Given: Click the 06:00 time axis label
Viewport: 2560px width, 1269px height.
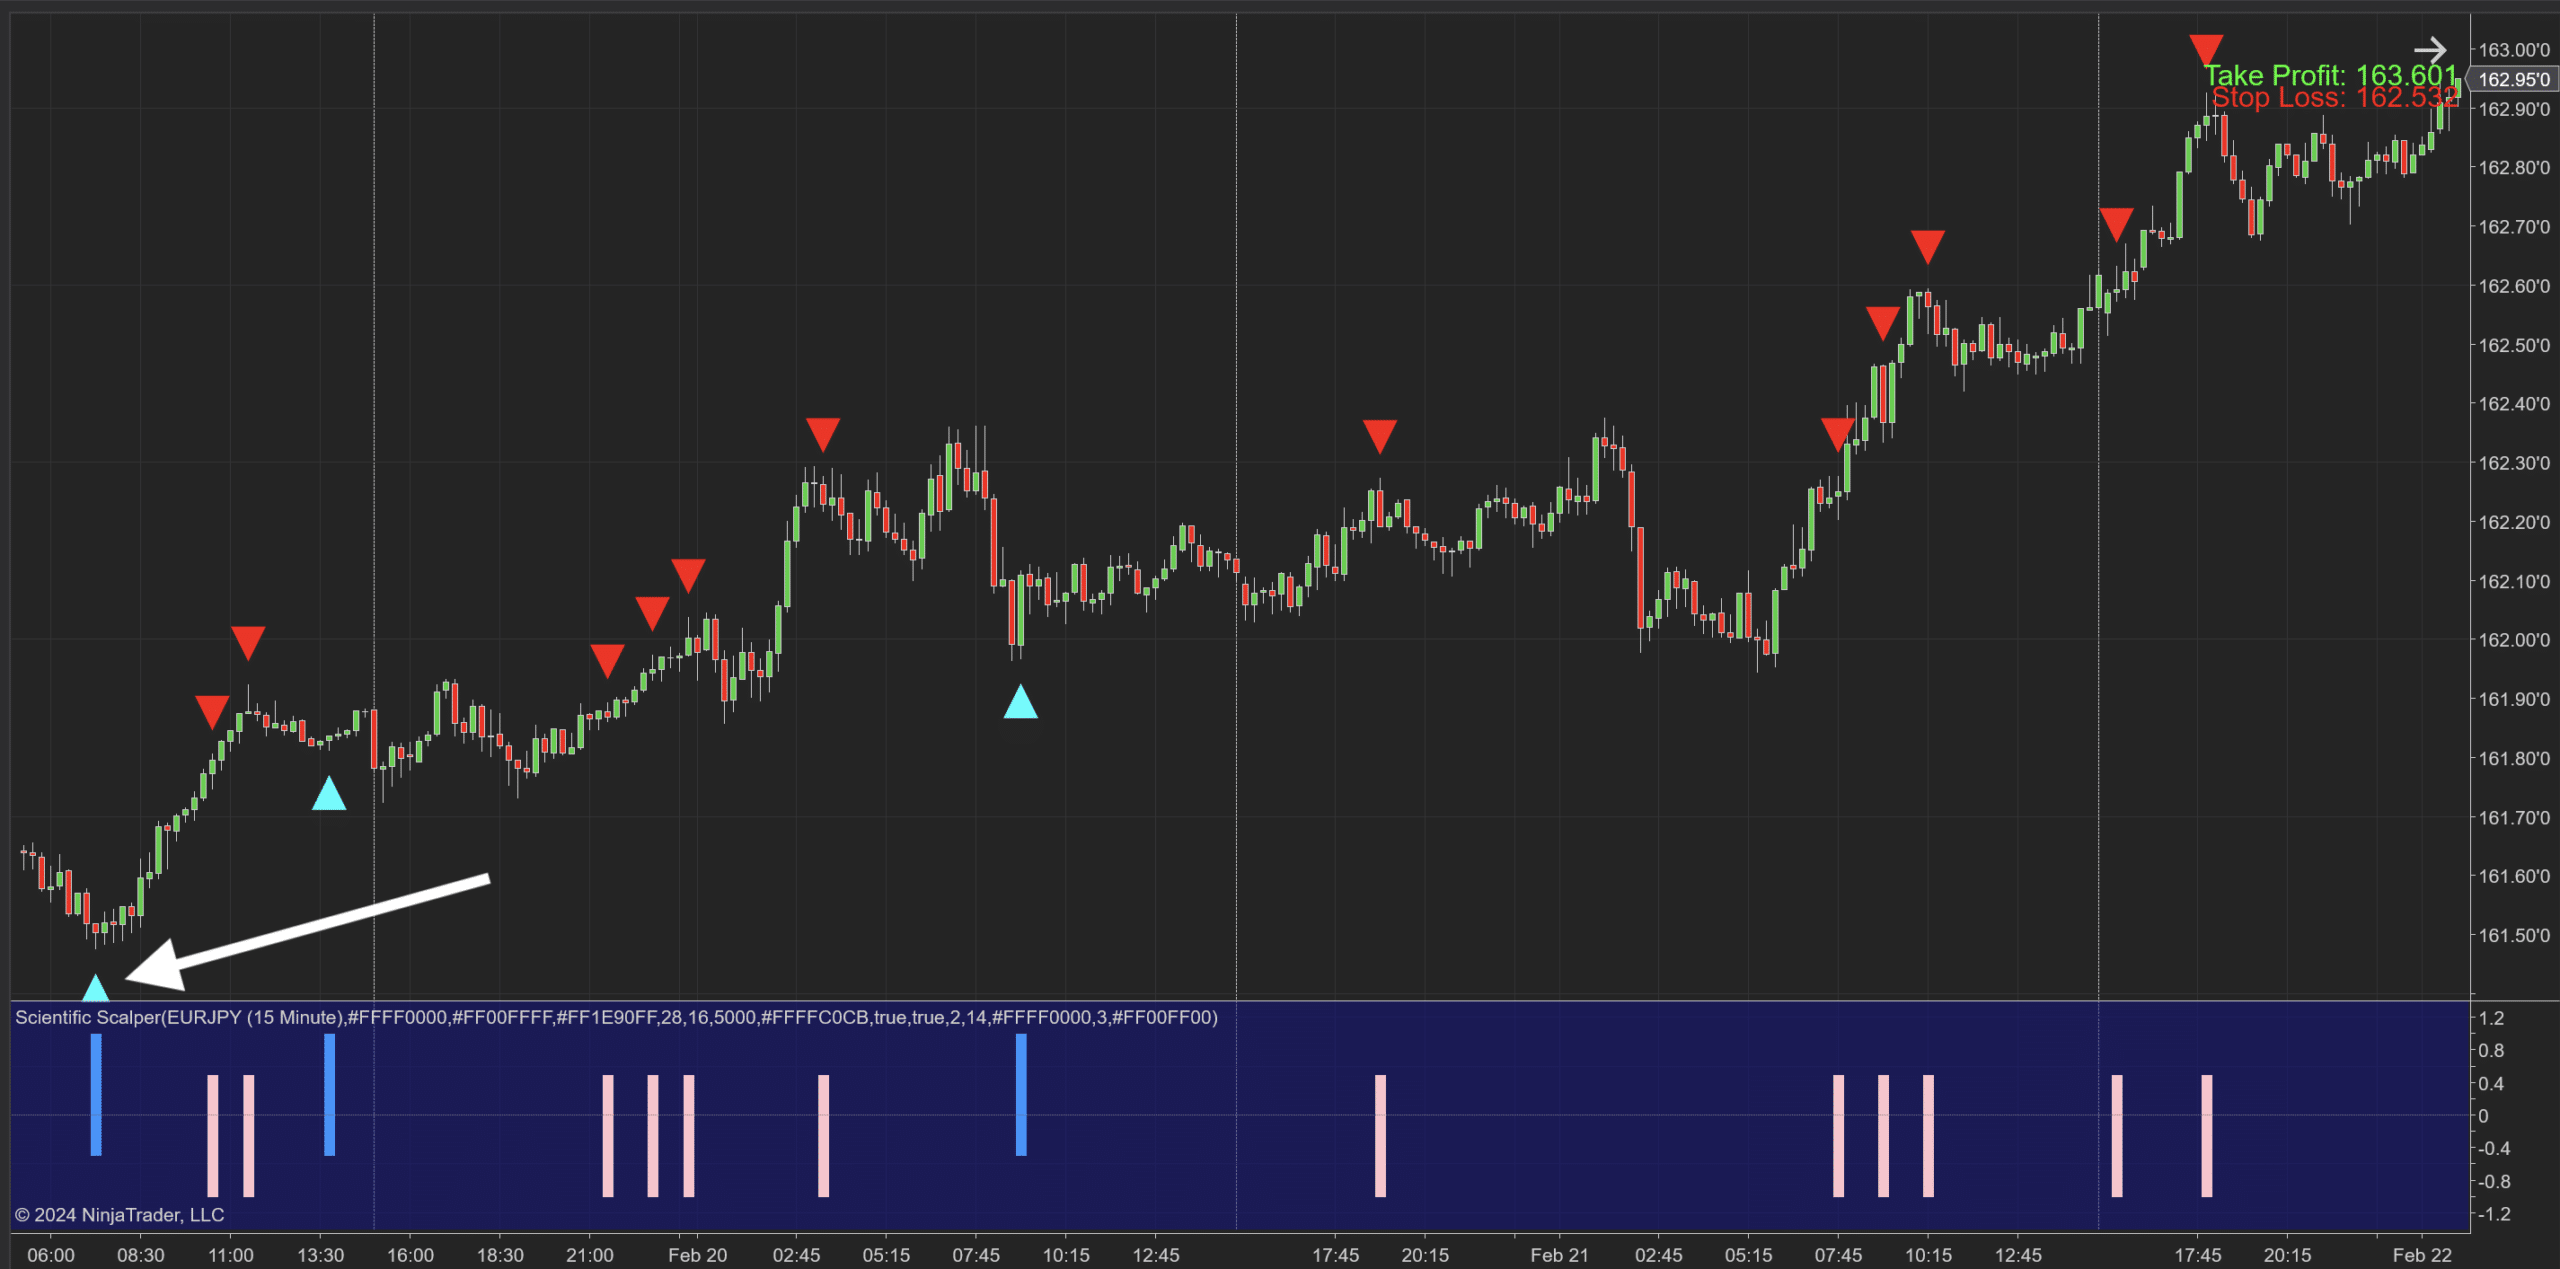Looking at the screenshot, I should [x=51, y=1255].
